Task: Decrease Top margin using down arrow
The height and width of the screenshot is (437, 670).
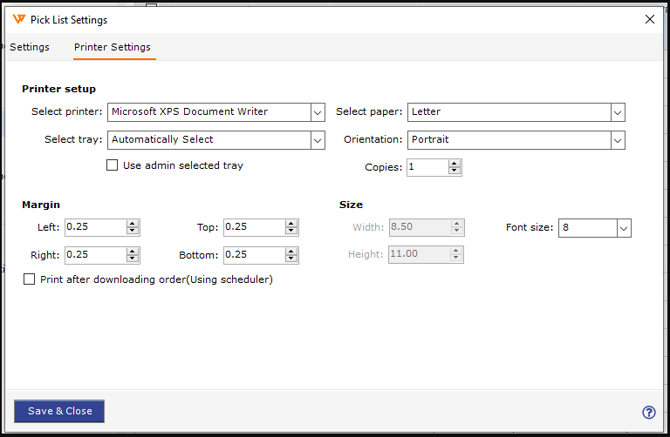Action: tap(292, 232)
